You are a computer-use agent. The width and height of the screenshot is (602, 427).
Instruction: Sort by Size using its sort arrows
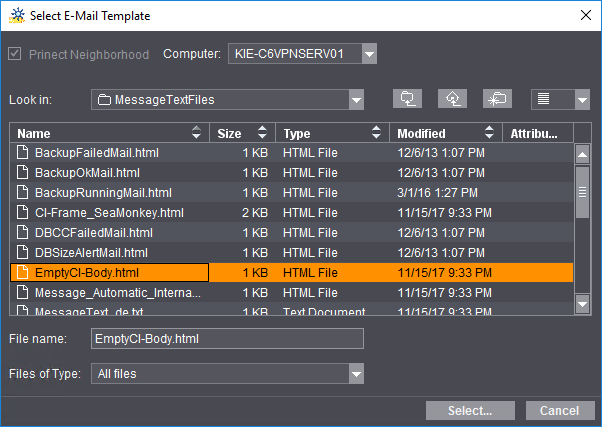[x=262, y=133]
